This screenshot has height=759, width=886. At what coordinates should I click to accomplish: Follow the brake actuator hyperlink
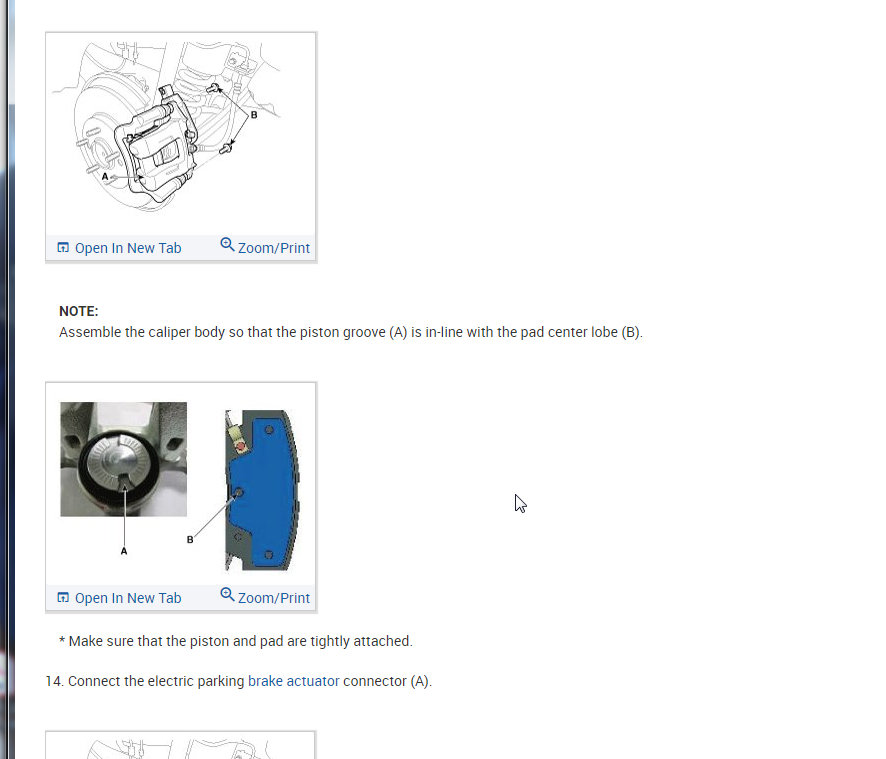point(294,681)
